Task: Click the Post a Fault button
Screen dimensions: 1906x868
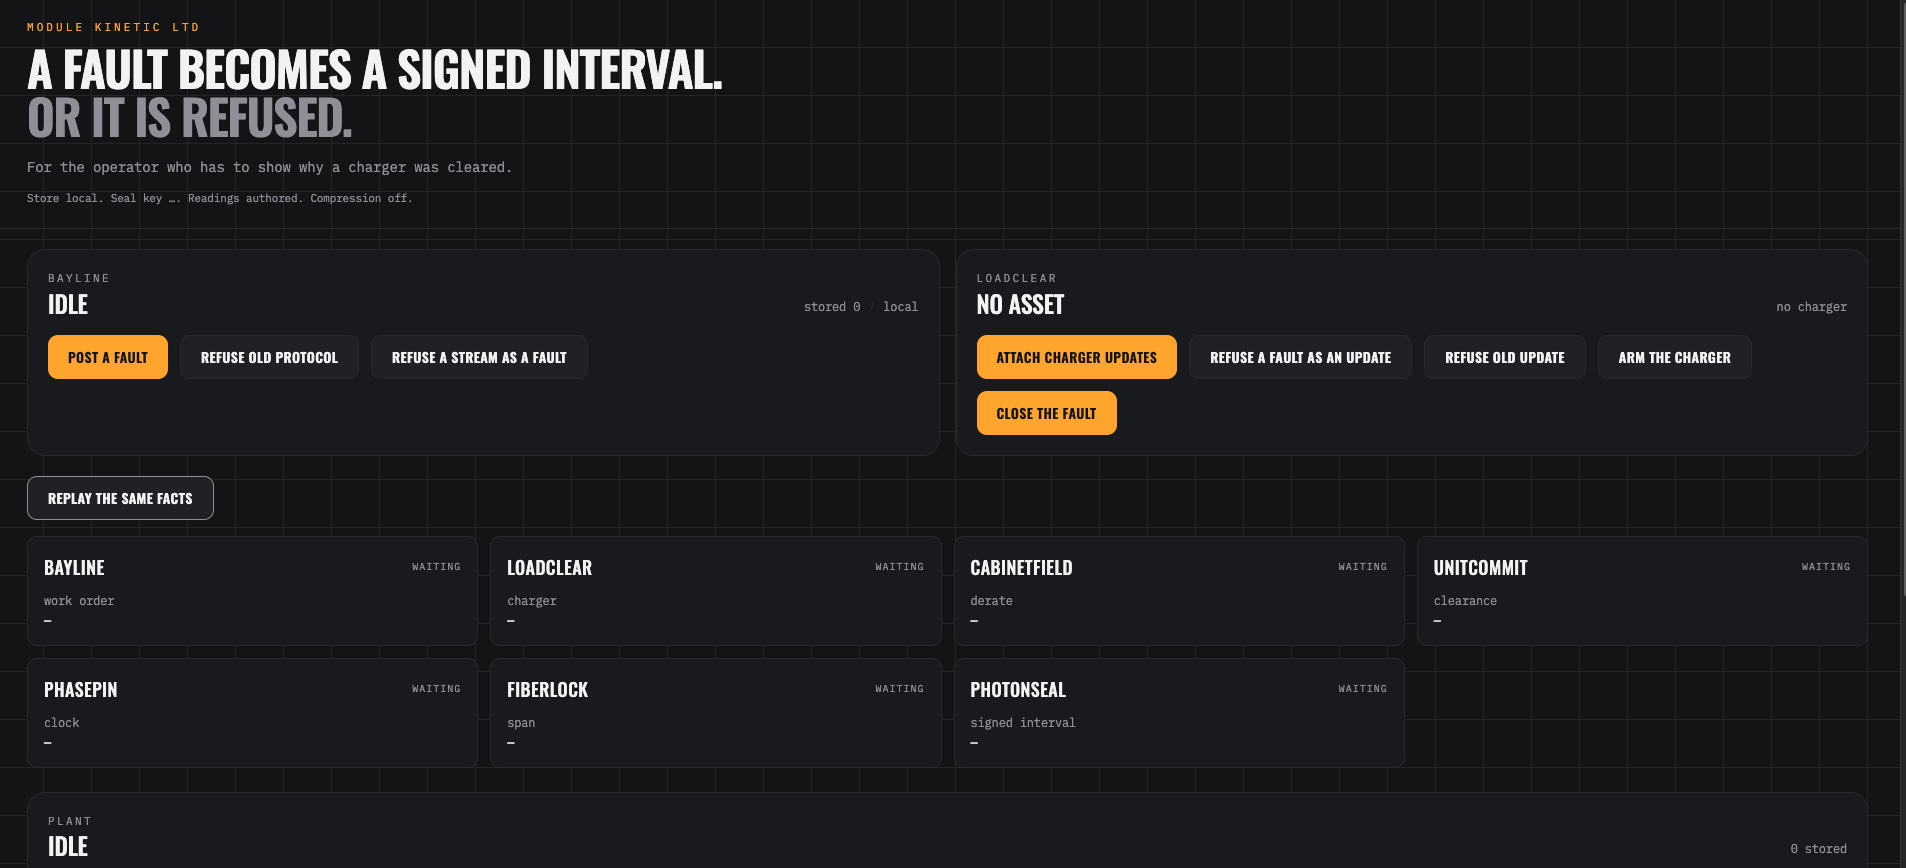Action: click(108, 357)
